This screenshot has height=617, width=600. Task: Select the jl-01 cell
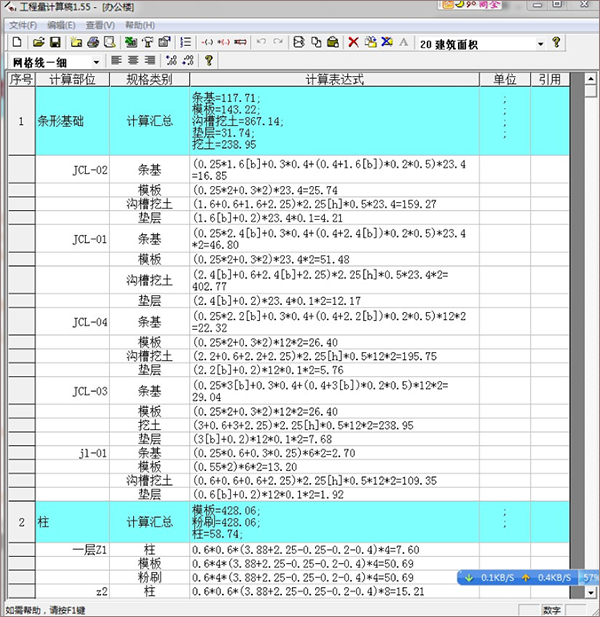(x=72, y=453)
